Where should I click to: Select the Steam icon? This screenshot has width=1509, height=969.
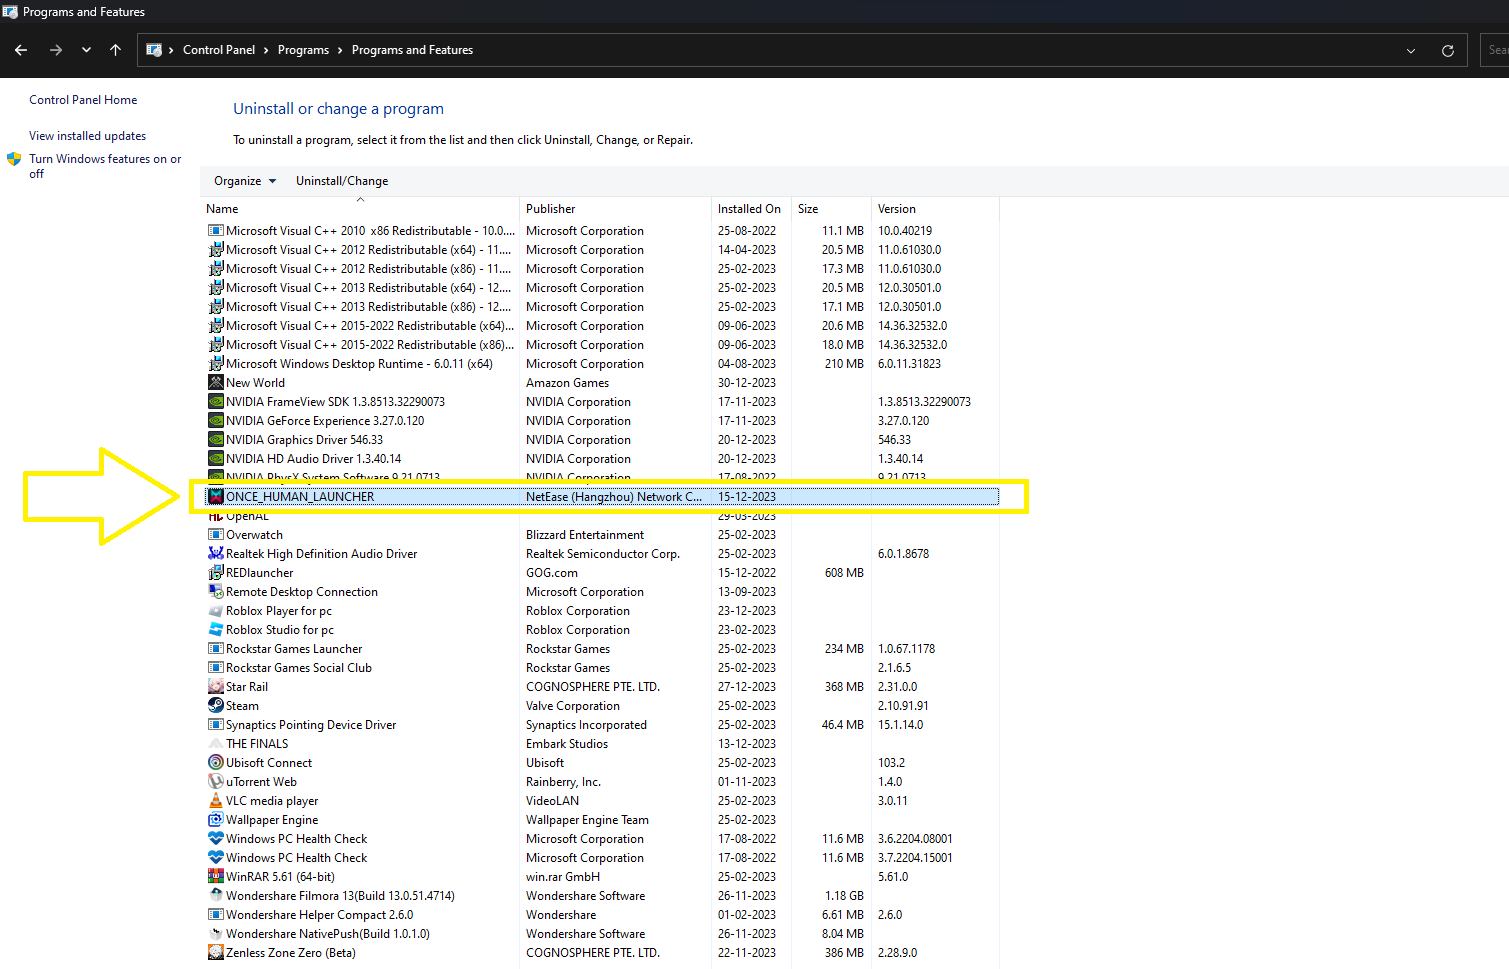[x=215, y=706]
